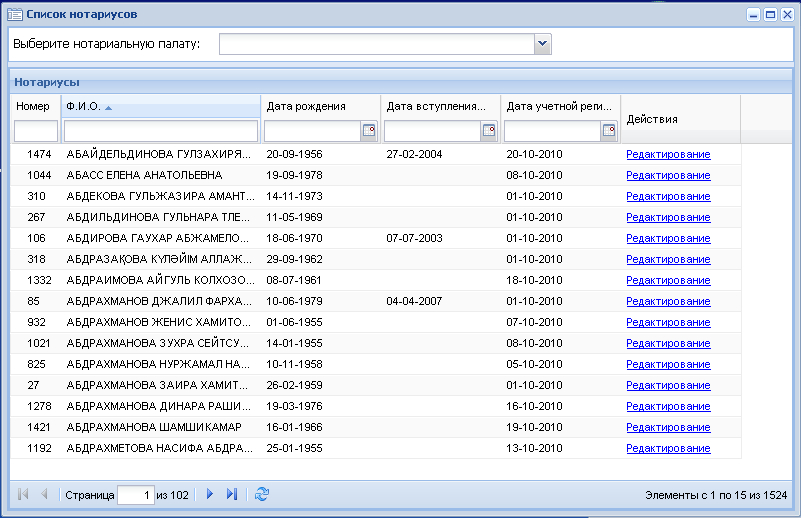Refresh the notaries list

(x=262, y=494)
